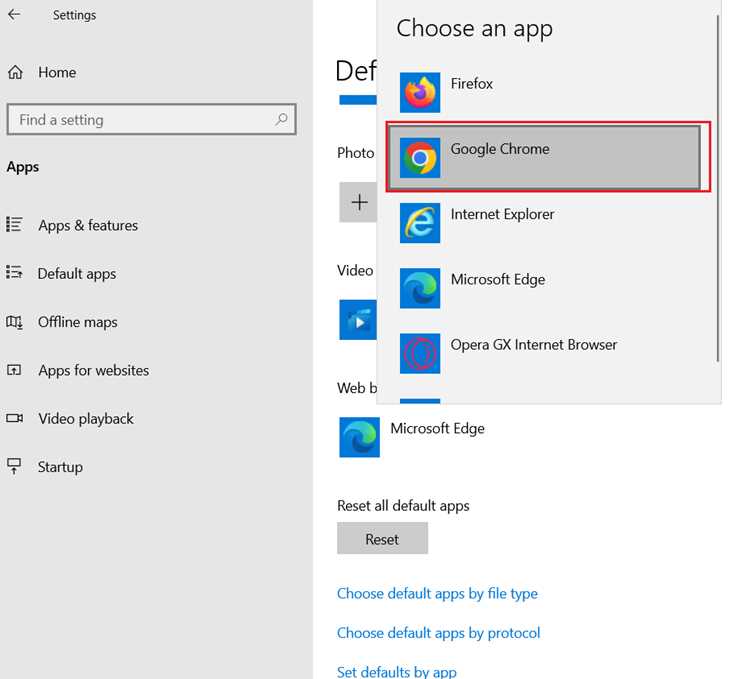The width and height of the screenshot is (750, 679).
Task: Click the plus icon under Photo viewer
Action: point(358,202)
